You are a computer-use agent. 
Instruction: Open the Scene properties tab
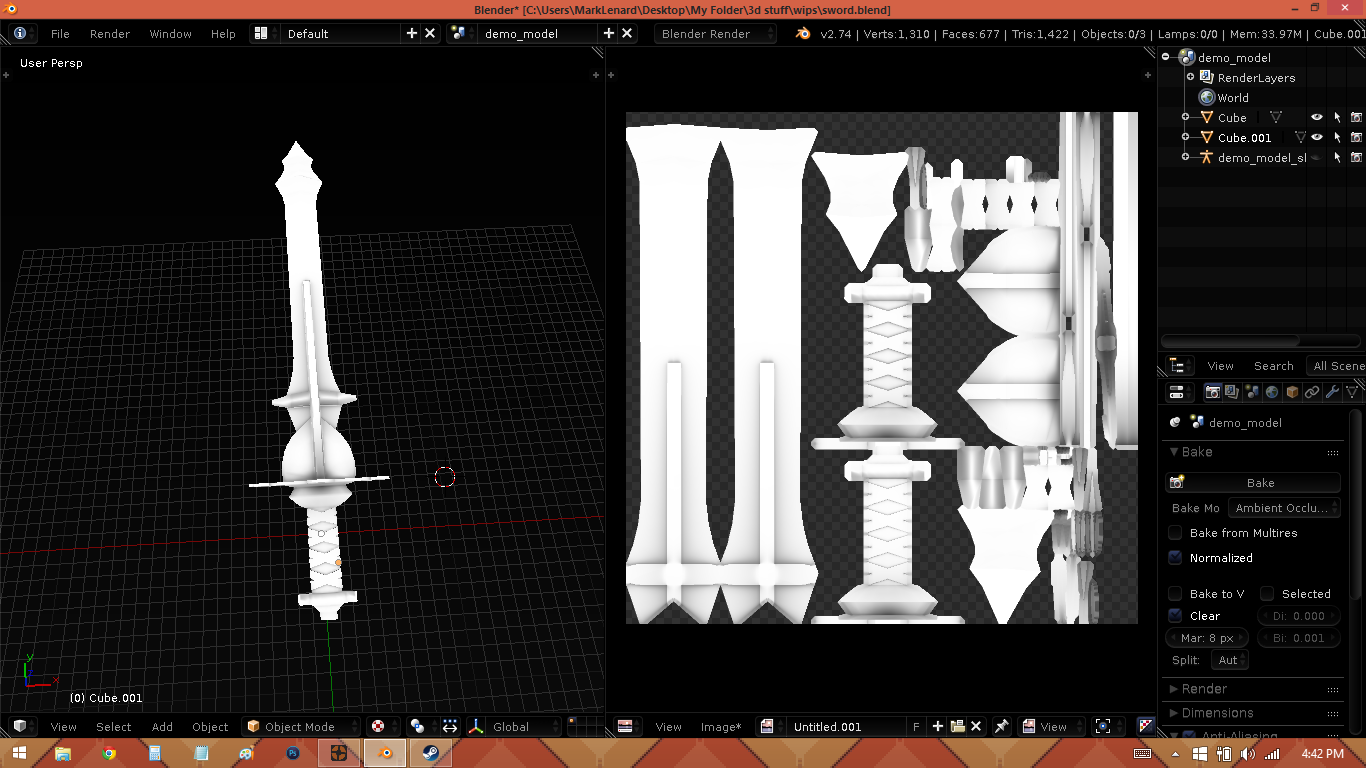click(x=1252, y=392)
